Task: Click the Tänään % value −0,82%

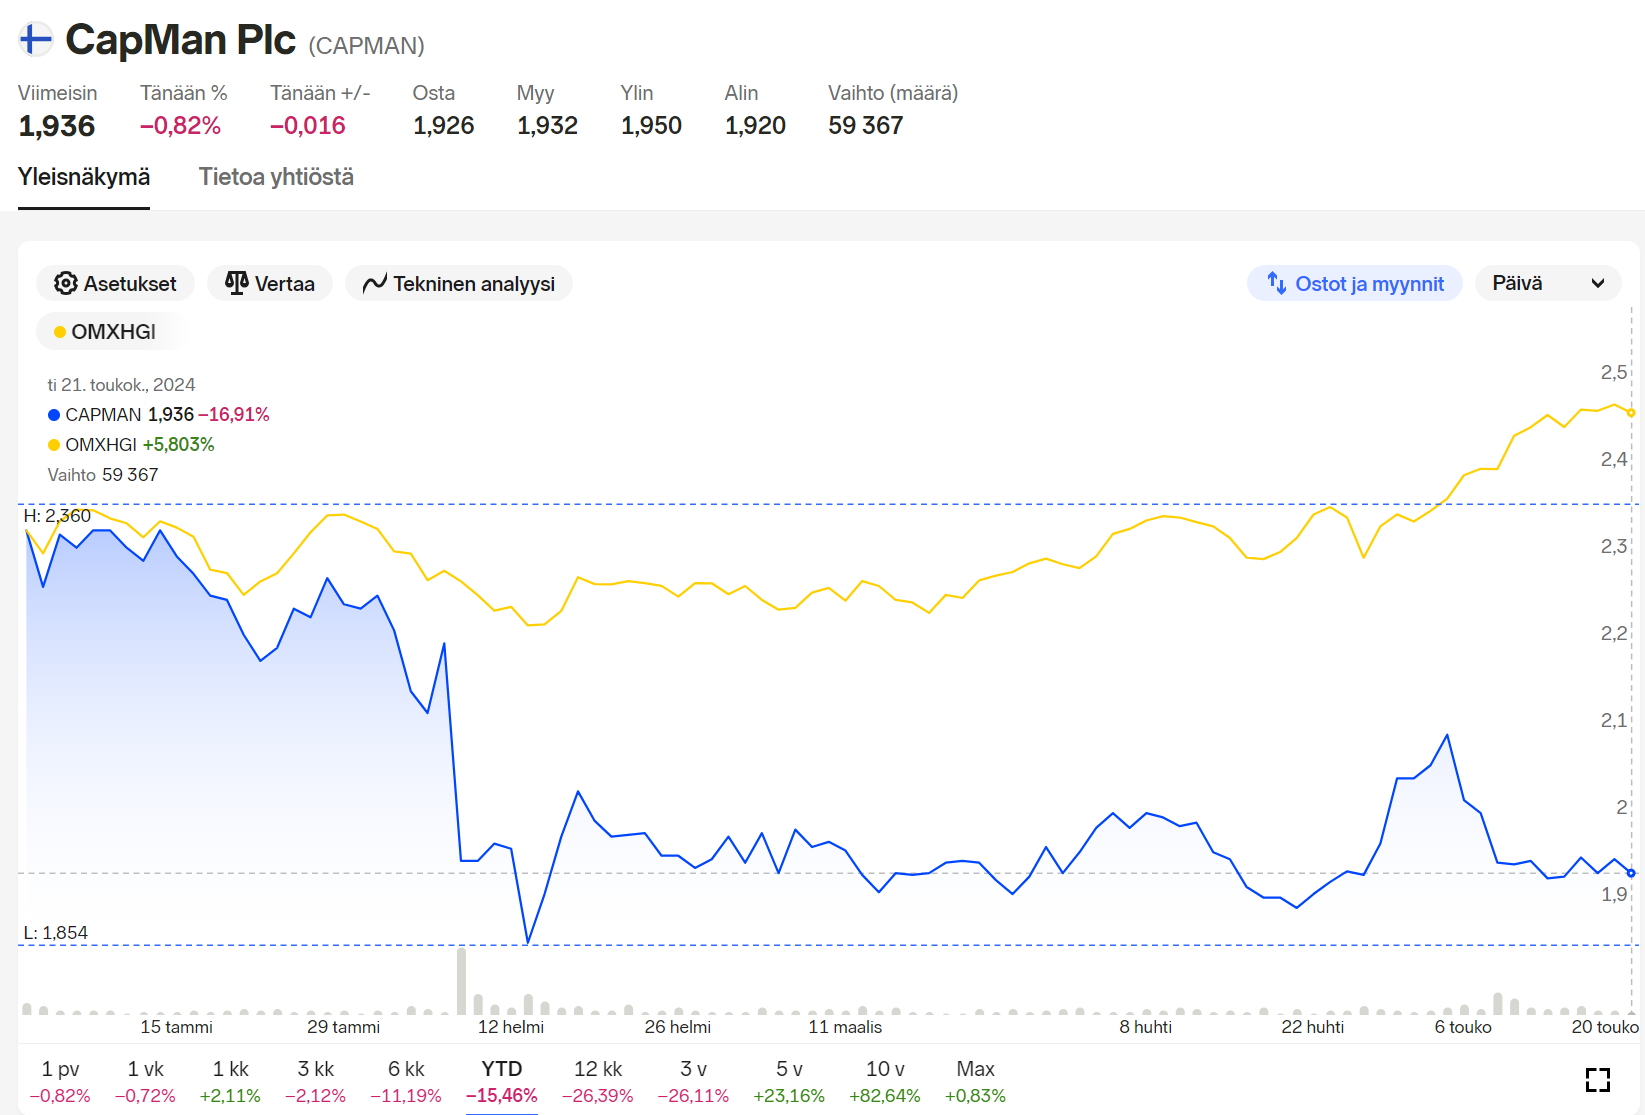Action: pyautogui.click(x=180, y=126)
